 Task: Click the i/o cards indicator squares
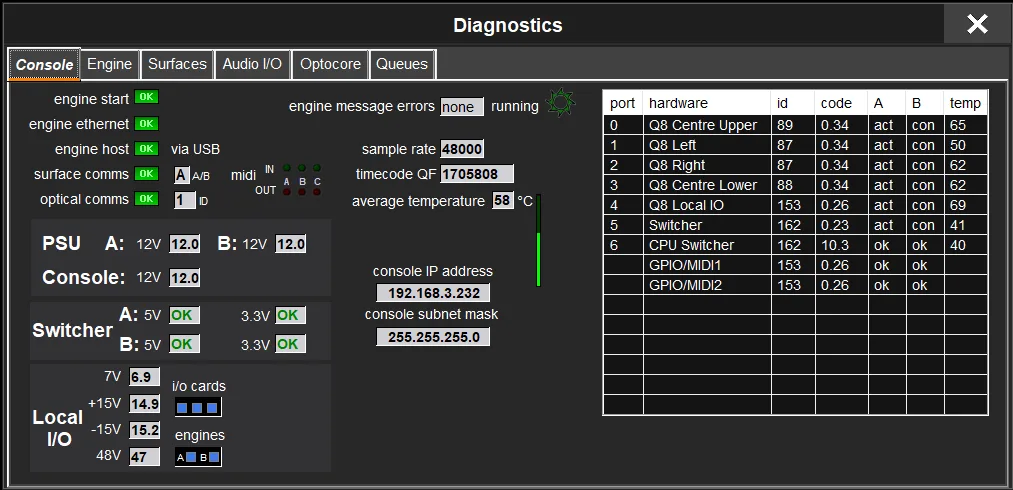(x=198, y=407)
